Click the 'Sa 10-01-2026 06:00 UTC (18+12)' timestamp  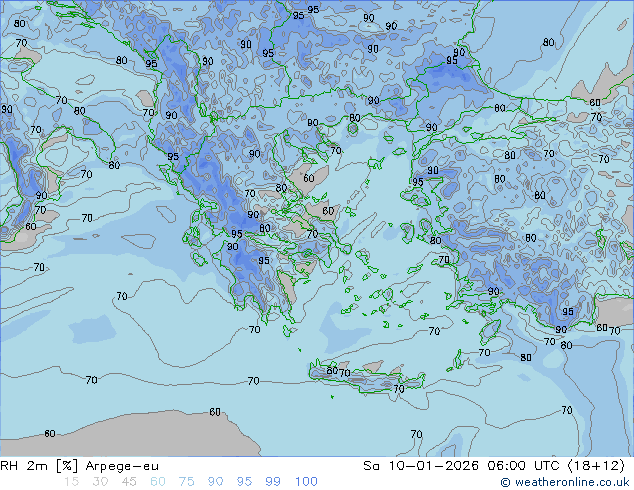(x=494, y=466)
